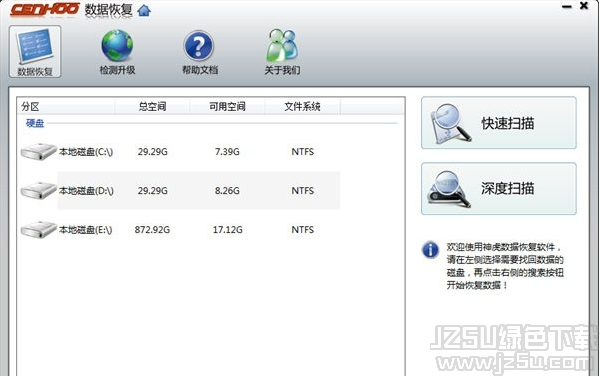The image size is (600, 376).
Task: Select drive icon for 本地磁盘(D:\)
Action: [39, 190]
